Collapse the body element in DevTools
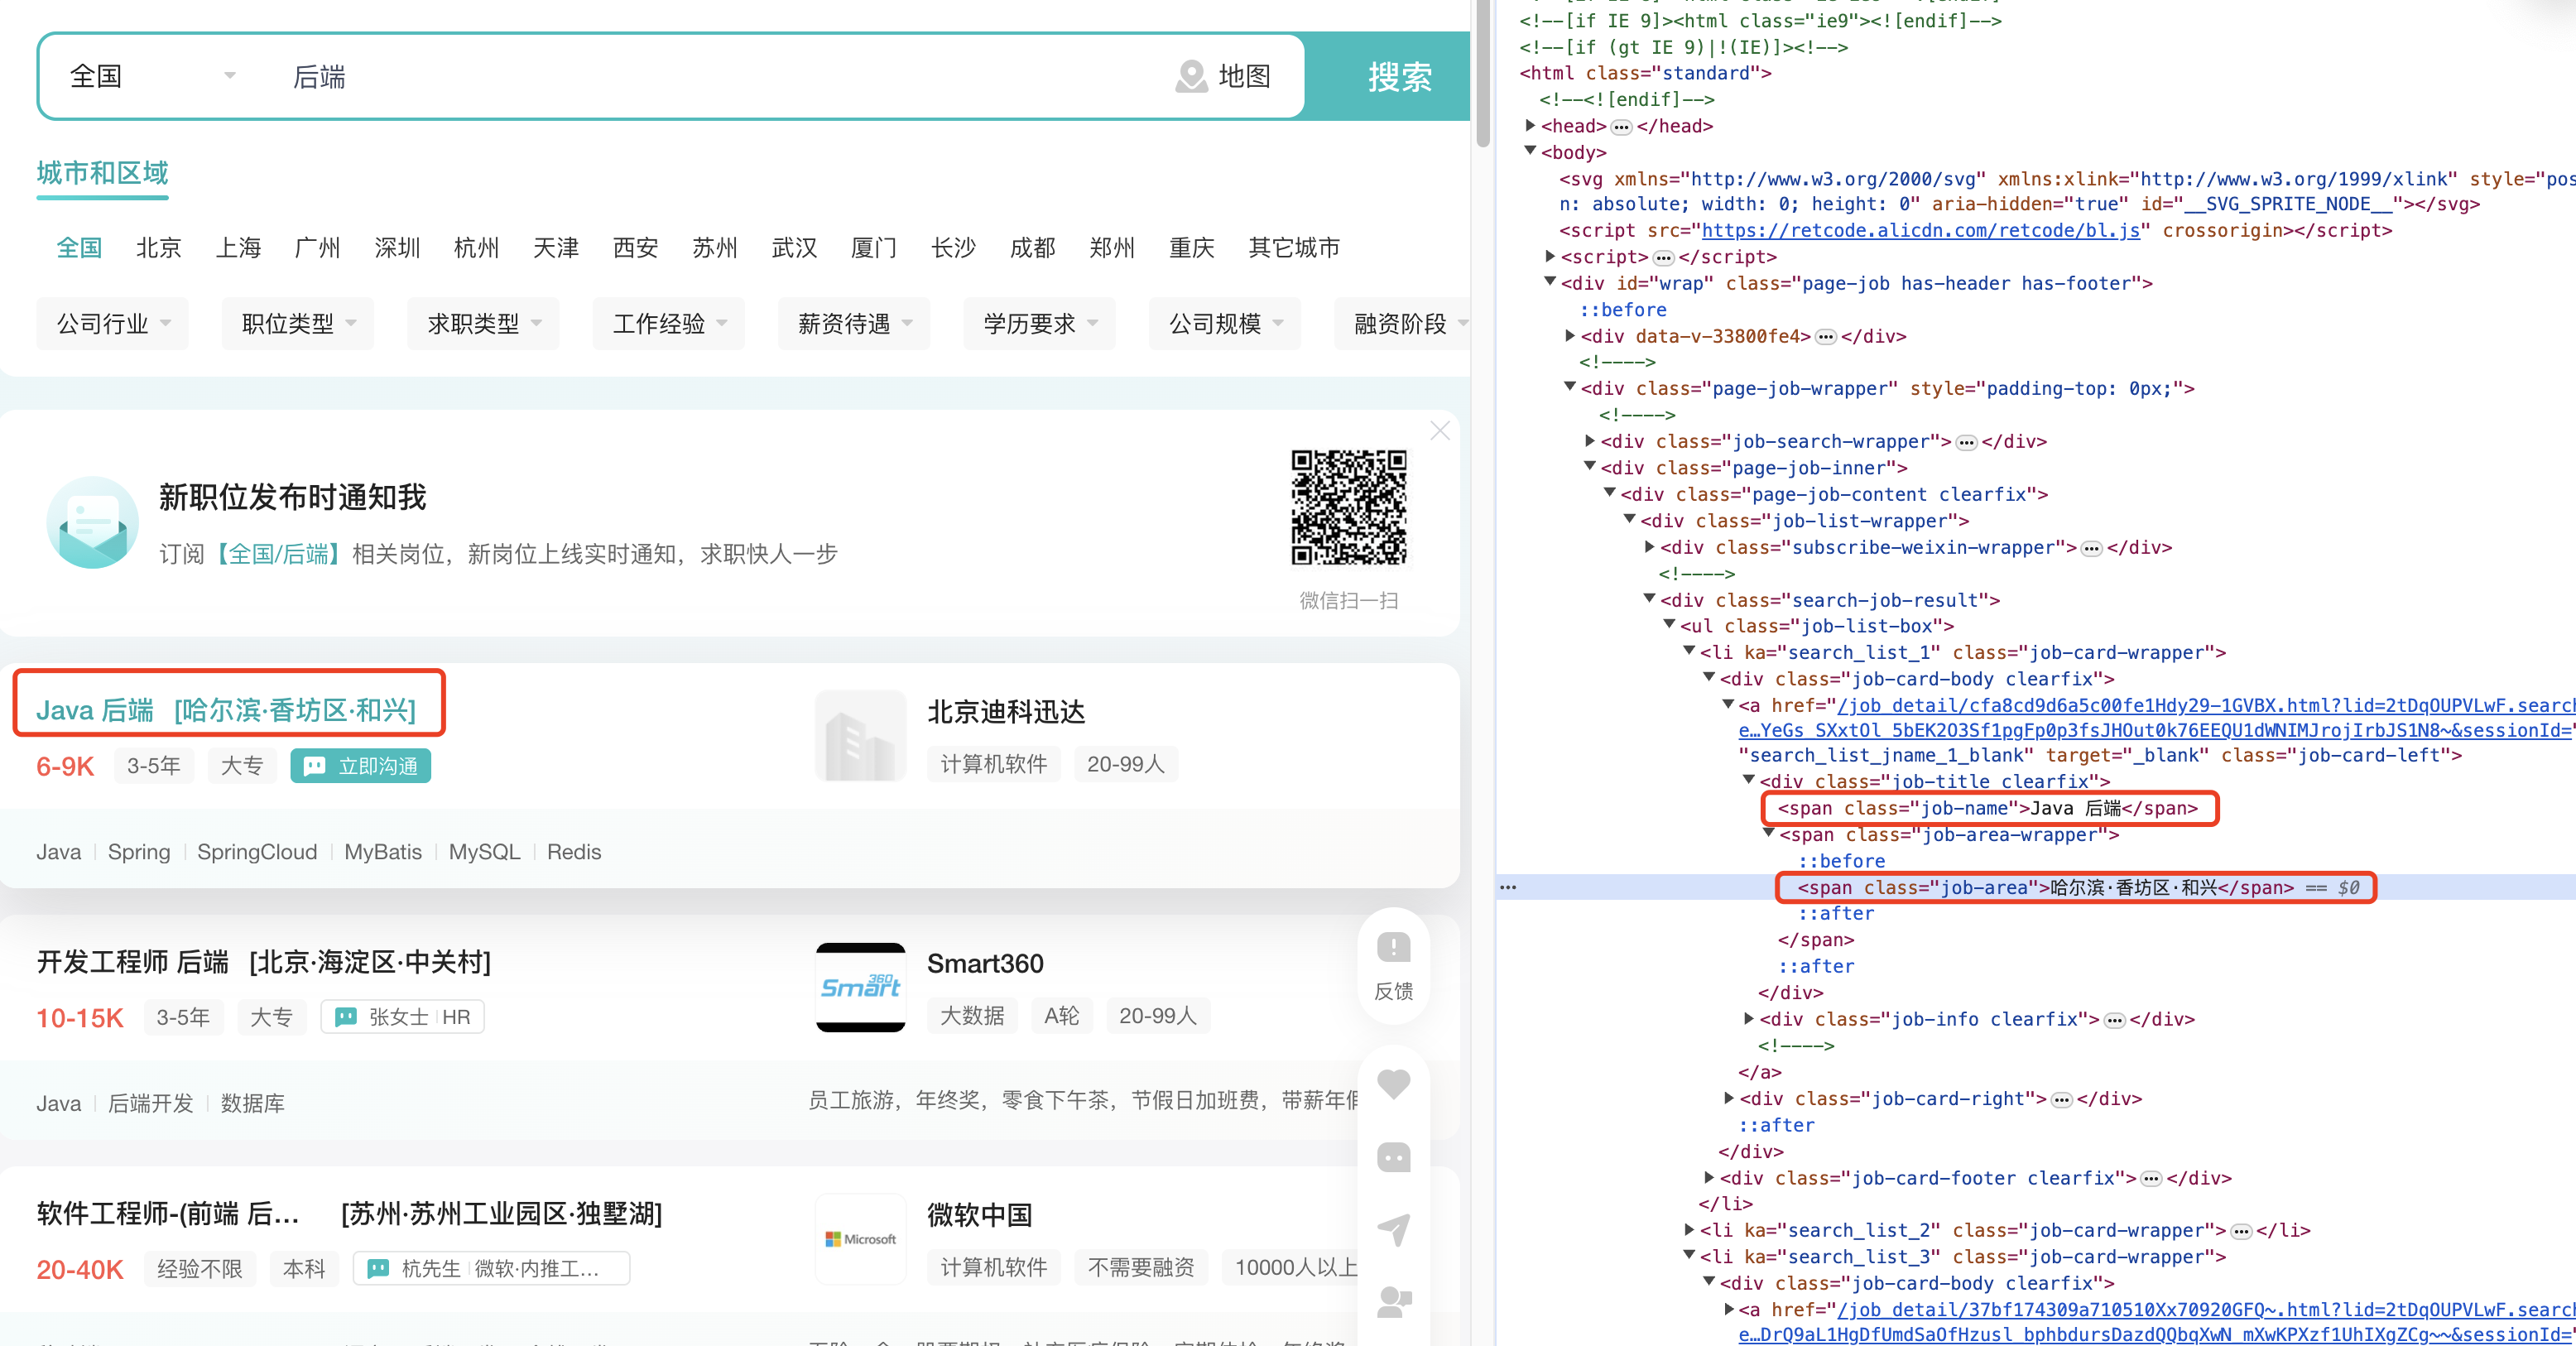Viewport: 2576px width, 1346px height. pos(1530,151)
